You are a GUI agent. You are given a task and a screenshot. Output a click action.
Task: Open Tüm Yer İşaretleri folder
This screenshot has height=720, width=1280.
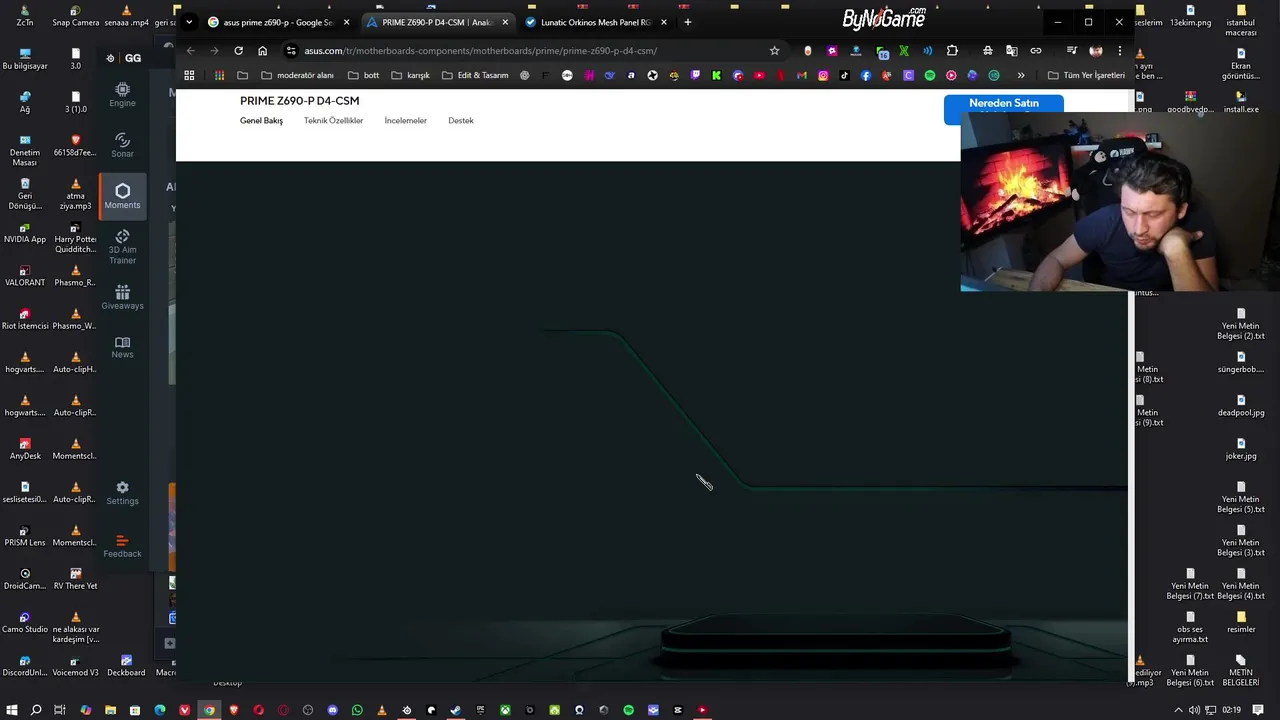(1086, 75)
